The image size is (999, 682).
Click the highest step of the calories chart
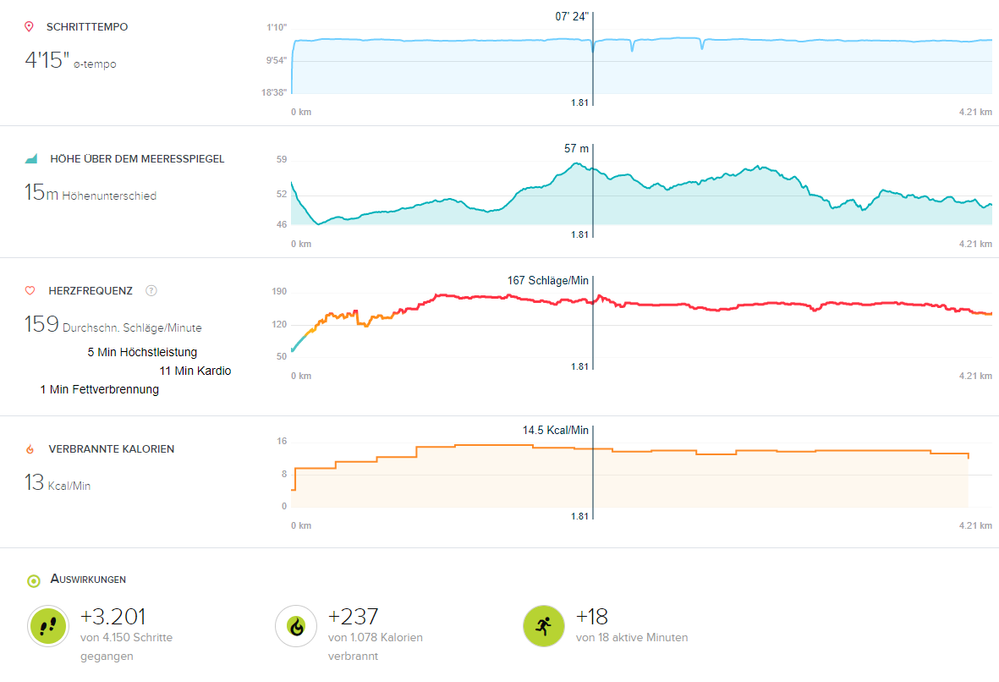(494, 445)
